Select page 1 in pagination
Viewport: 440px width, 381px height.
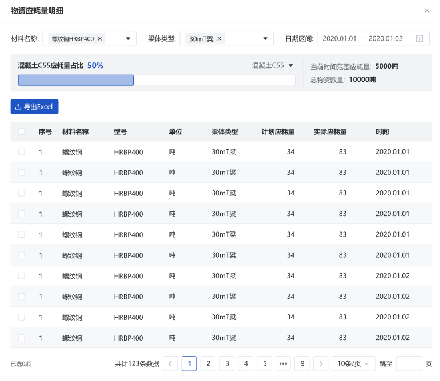click(189, 363)
